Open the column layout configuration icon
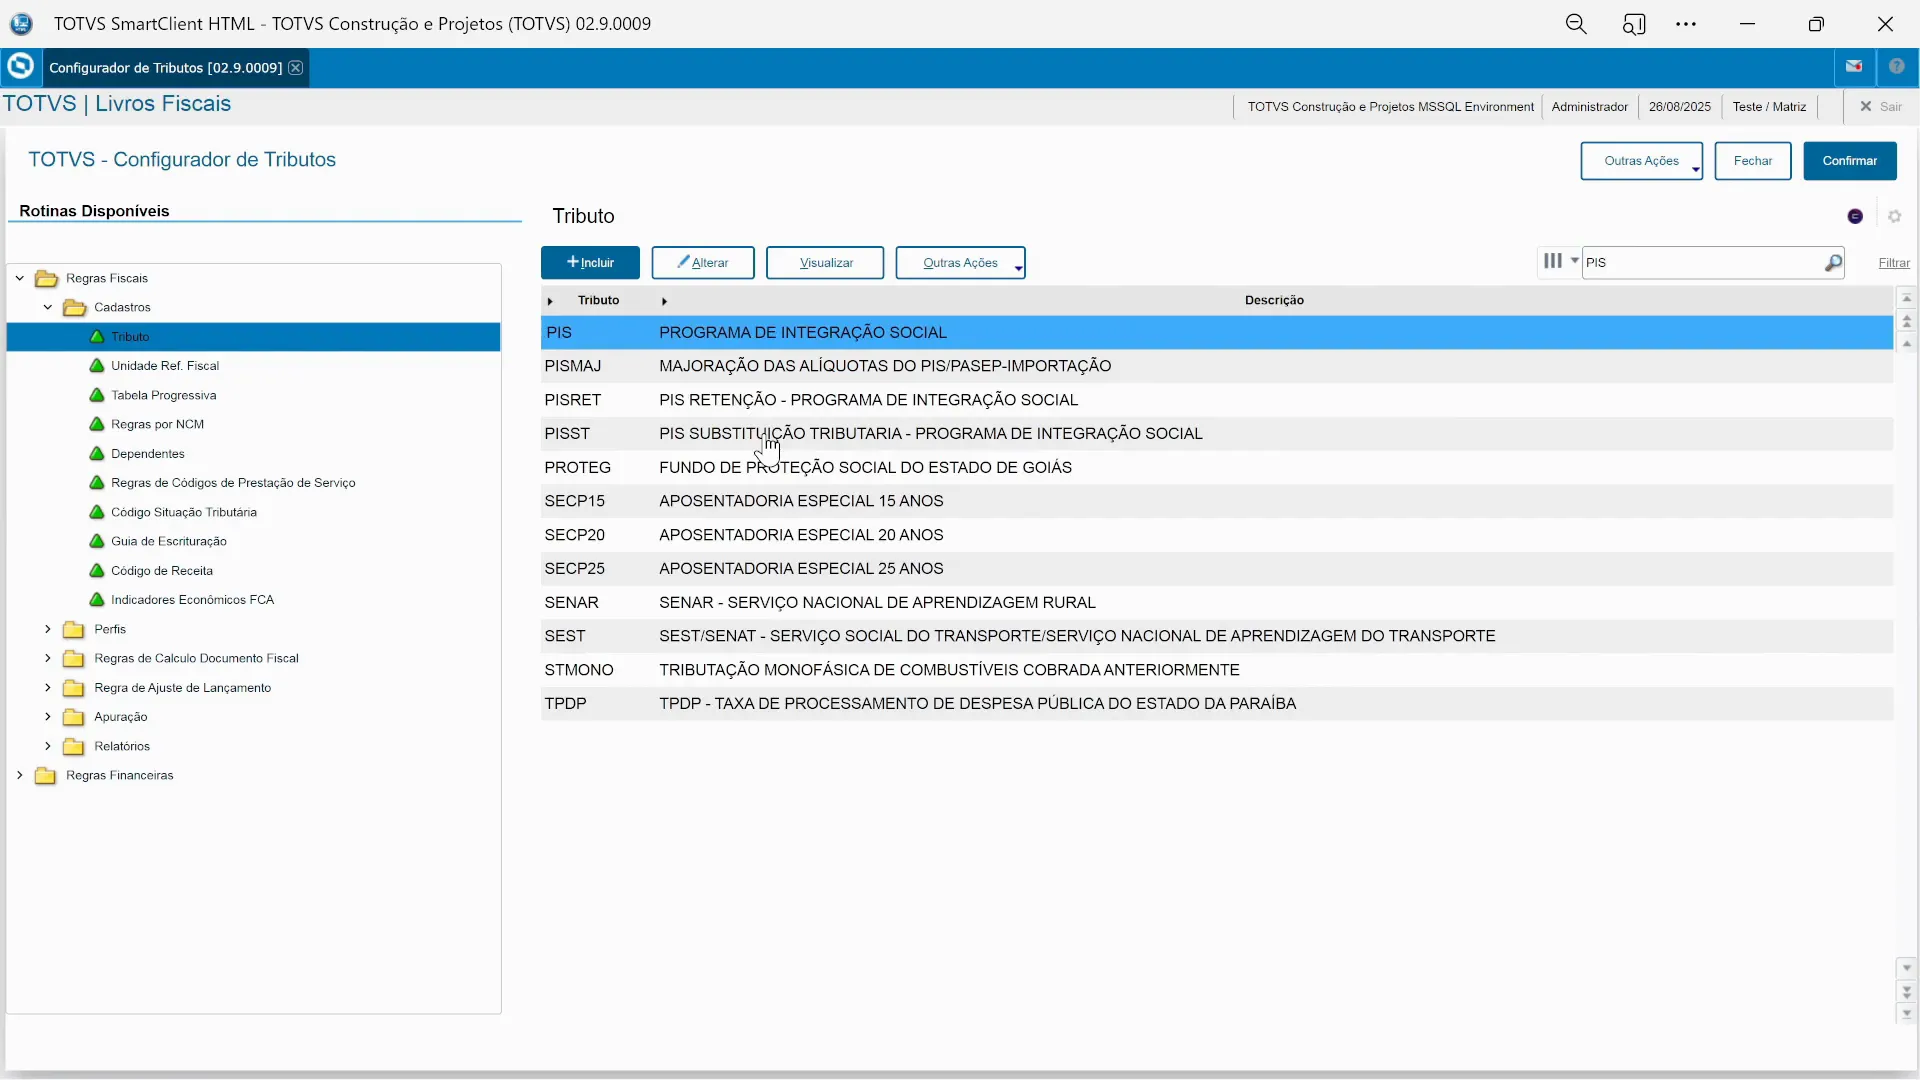Image resolution: width=1920 pixels, height=1080 pixels. tap(1557, 262)
